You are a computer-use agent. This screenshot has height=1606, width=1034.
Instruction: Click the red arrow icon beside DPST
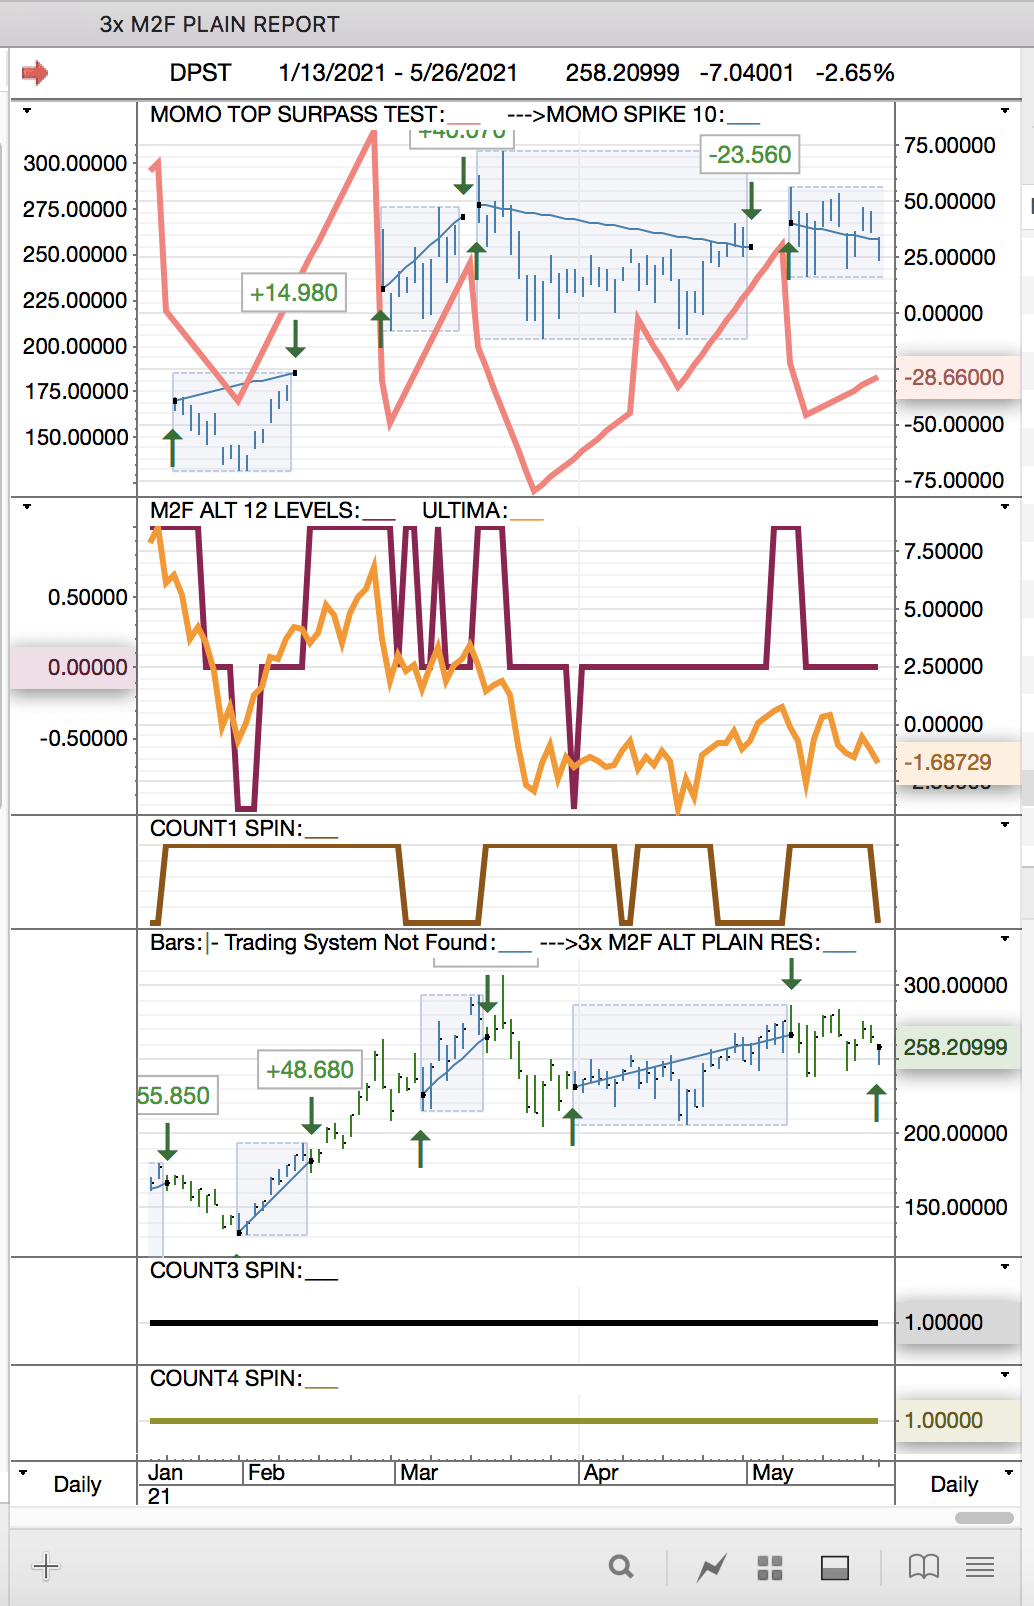(35, 73)
